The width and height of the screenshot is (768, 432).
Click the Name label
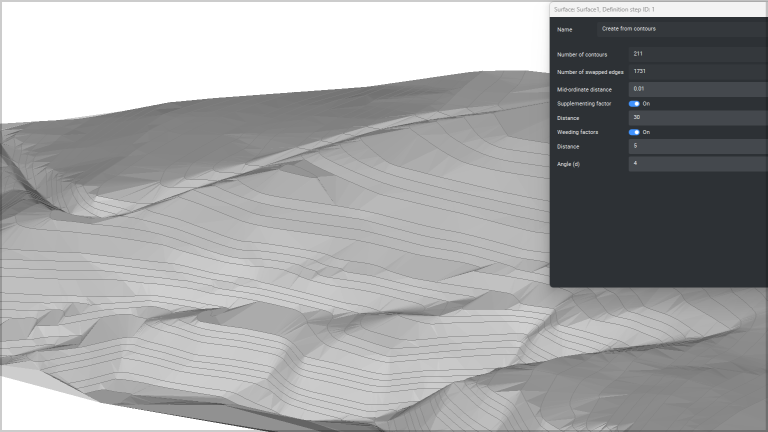pyautogui.click(x=564, y=29)
